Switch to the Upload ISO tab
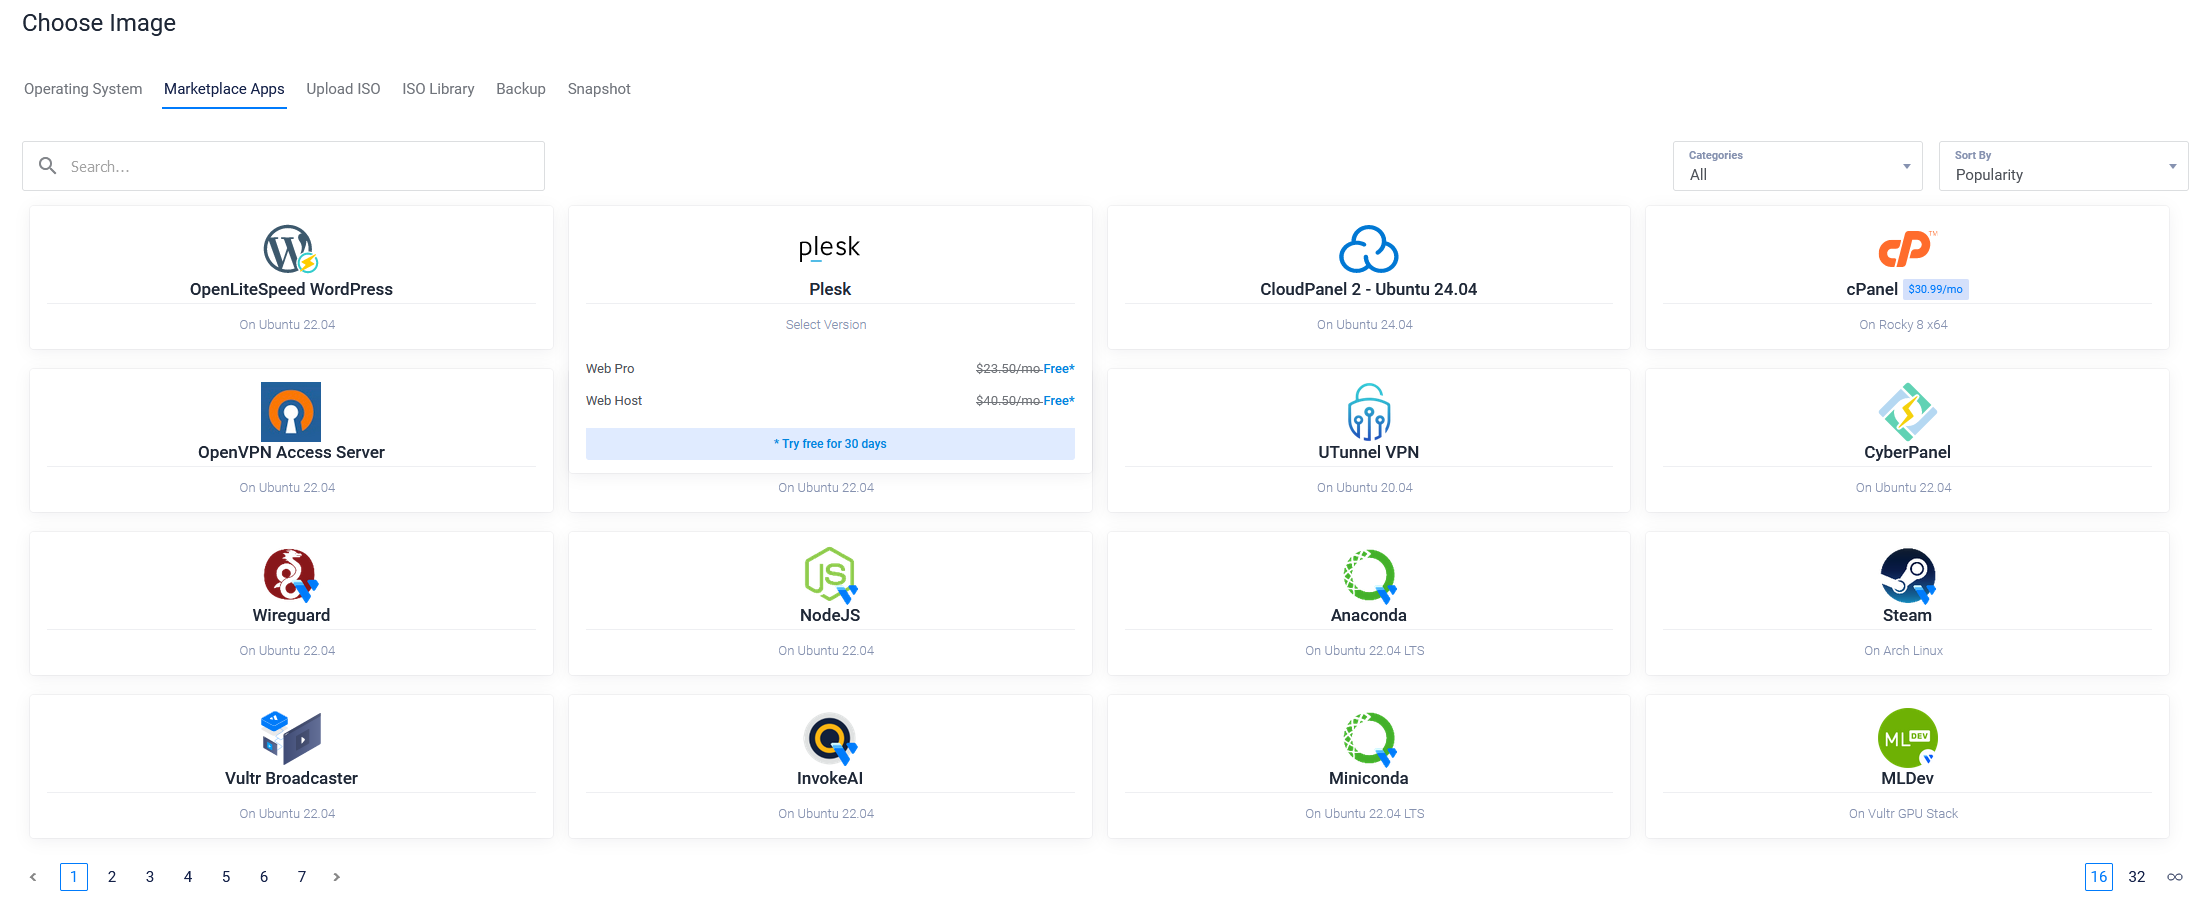 pyautogui.click(x=343, y=89)
